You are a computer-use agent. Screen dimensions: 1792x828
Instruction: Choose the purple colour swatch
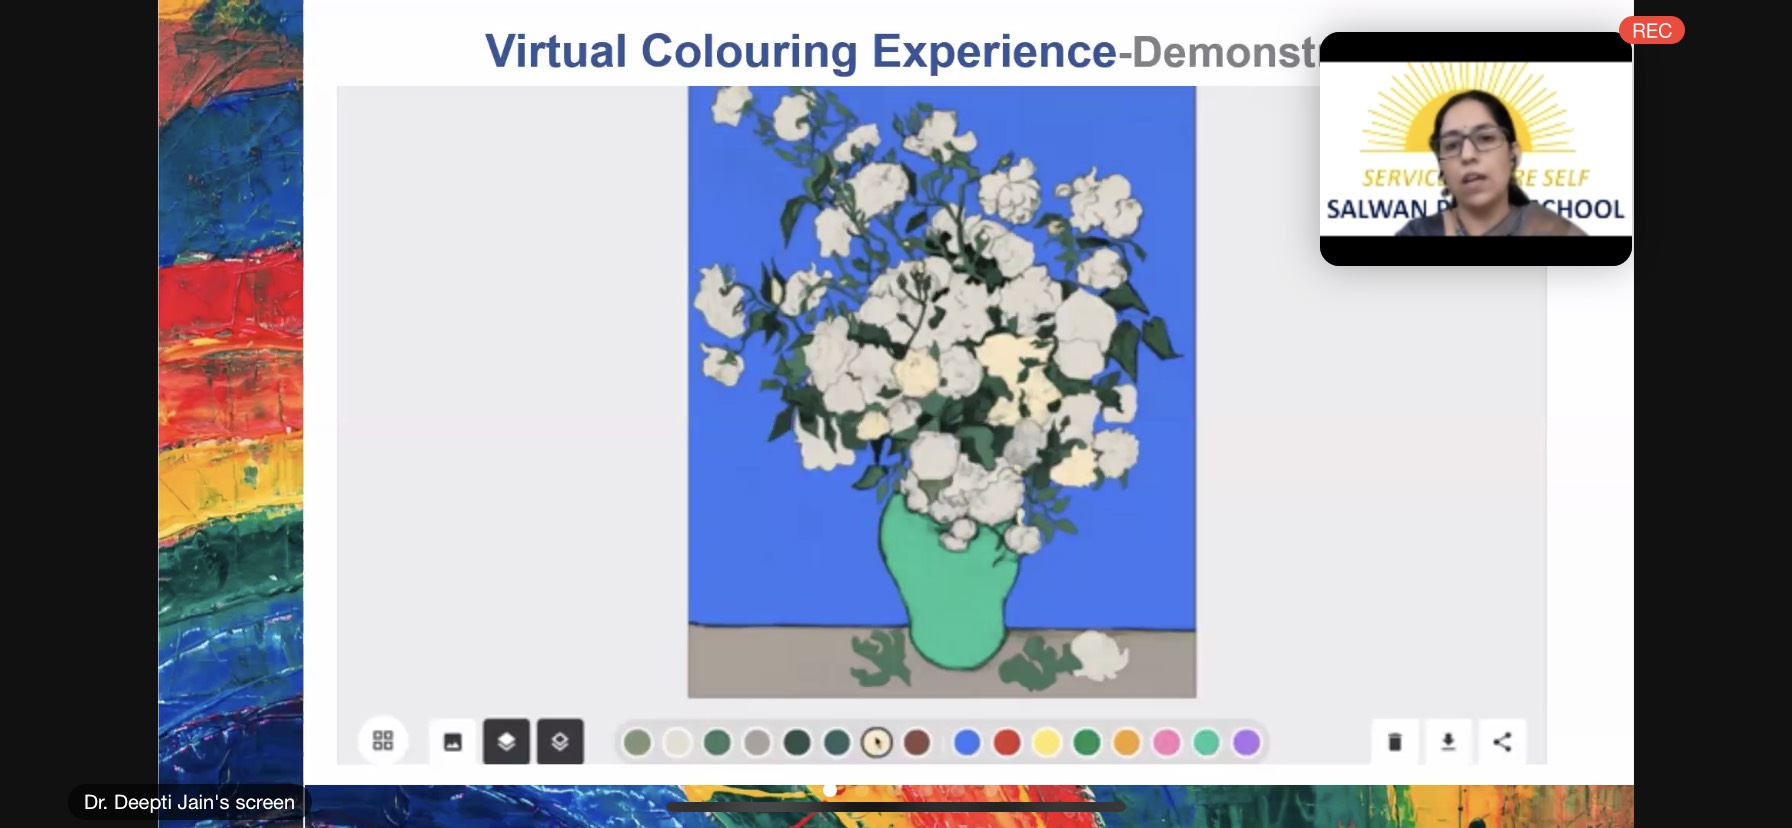1246,742
